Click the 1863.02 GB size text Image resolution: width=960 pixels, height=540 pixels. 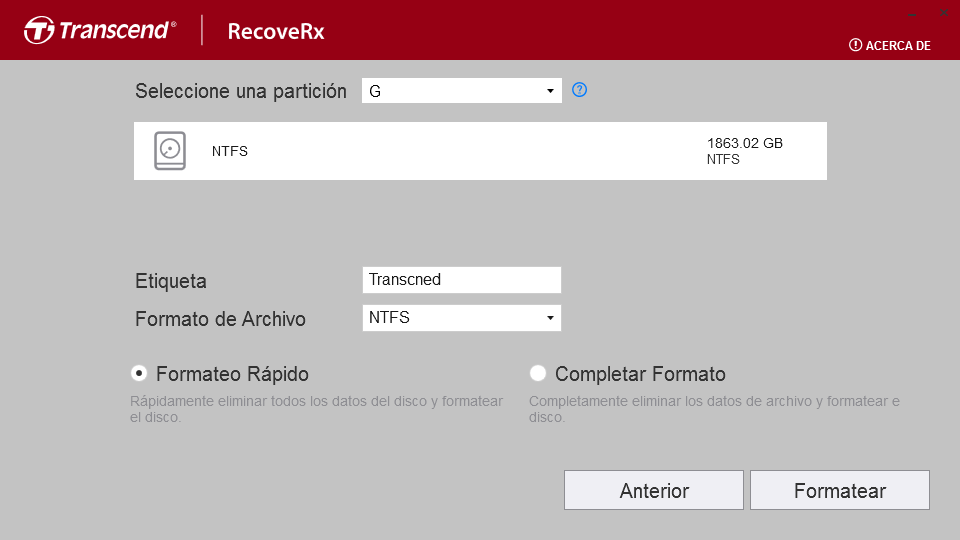(744, 143)
